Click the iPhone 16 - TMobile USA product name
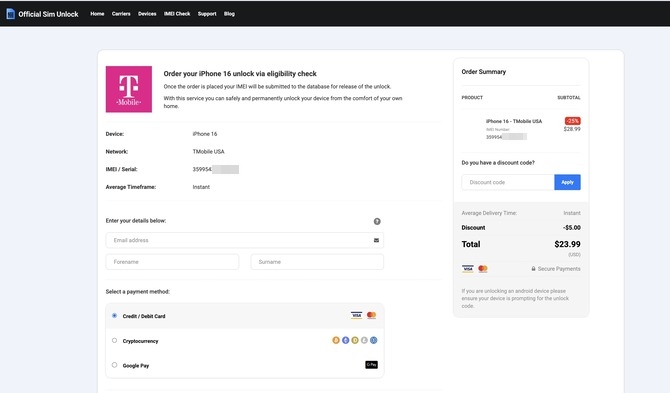 click(514, 121)
